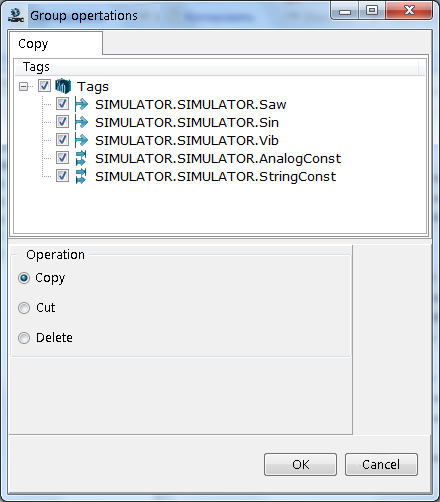Choose the Copy operation radio button
The height and width of the screenshot is (502, 440).
(24, 278)
